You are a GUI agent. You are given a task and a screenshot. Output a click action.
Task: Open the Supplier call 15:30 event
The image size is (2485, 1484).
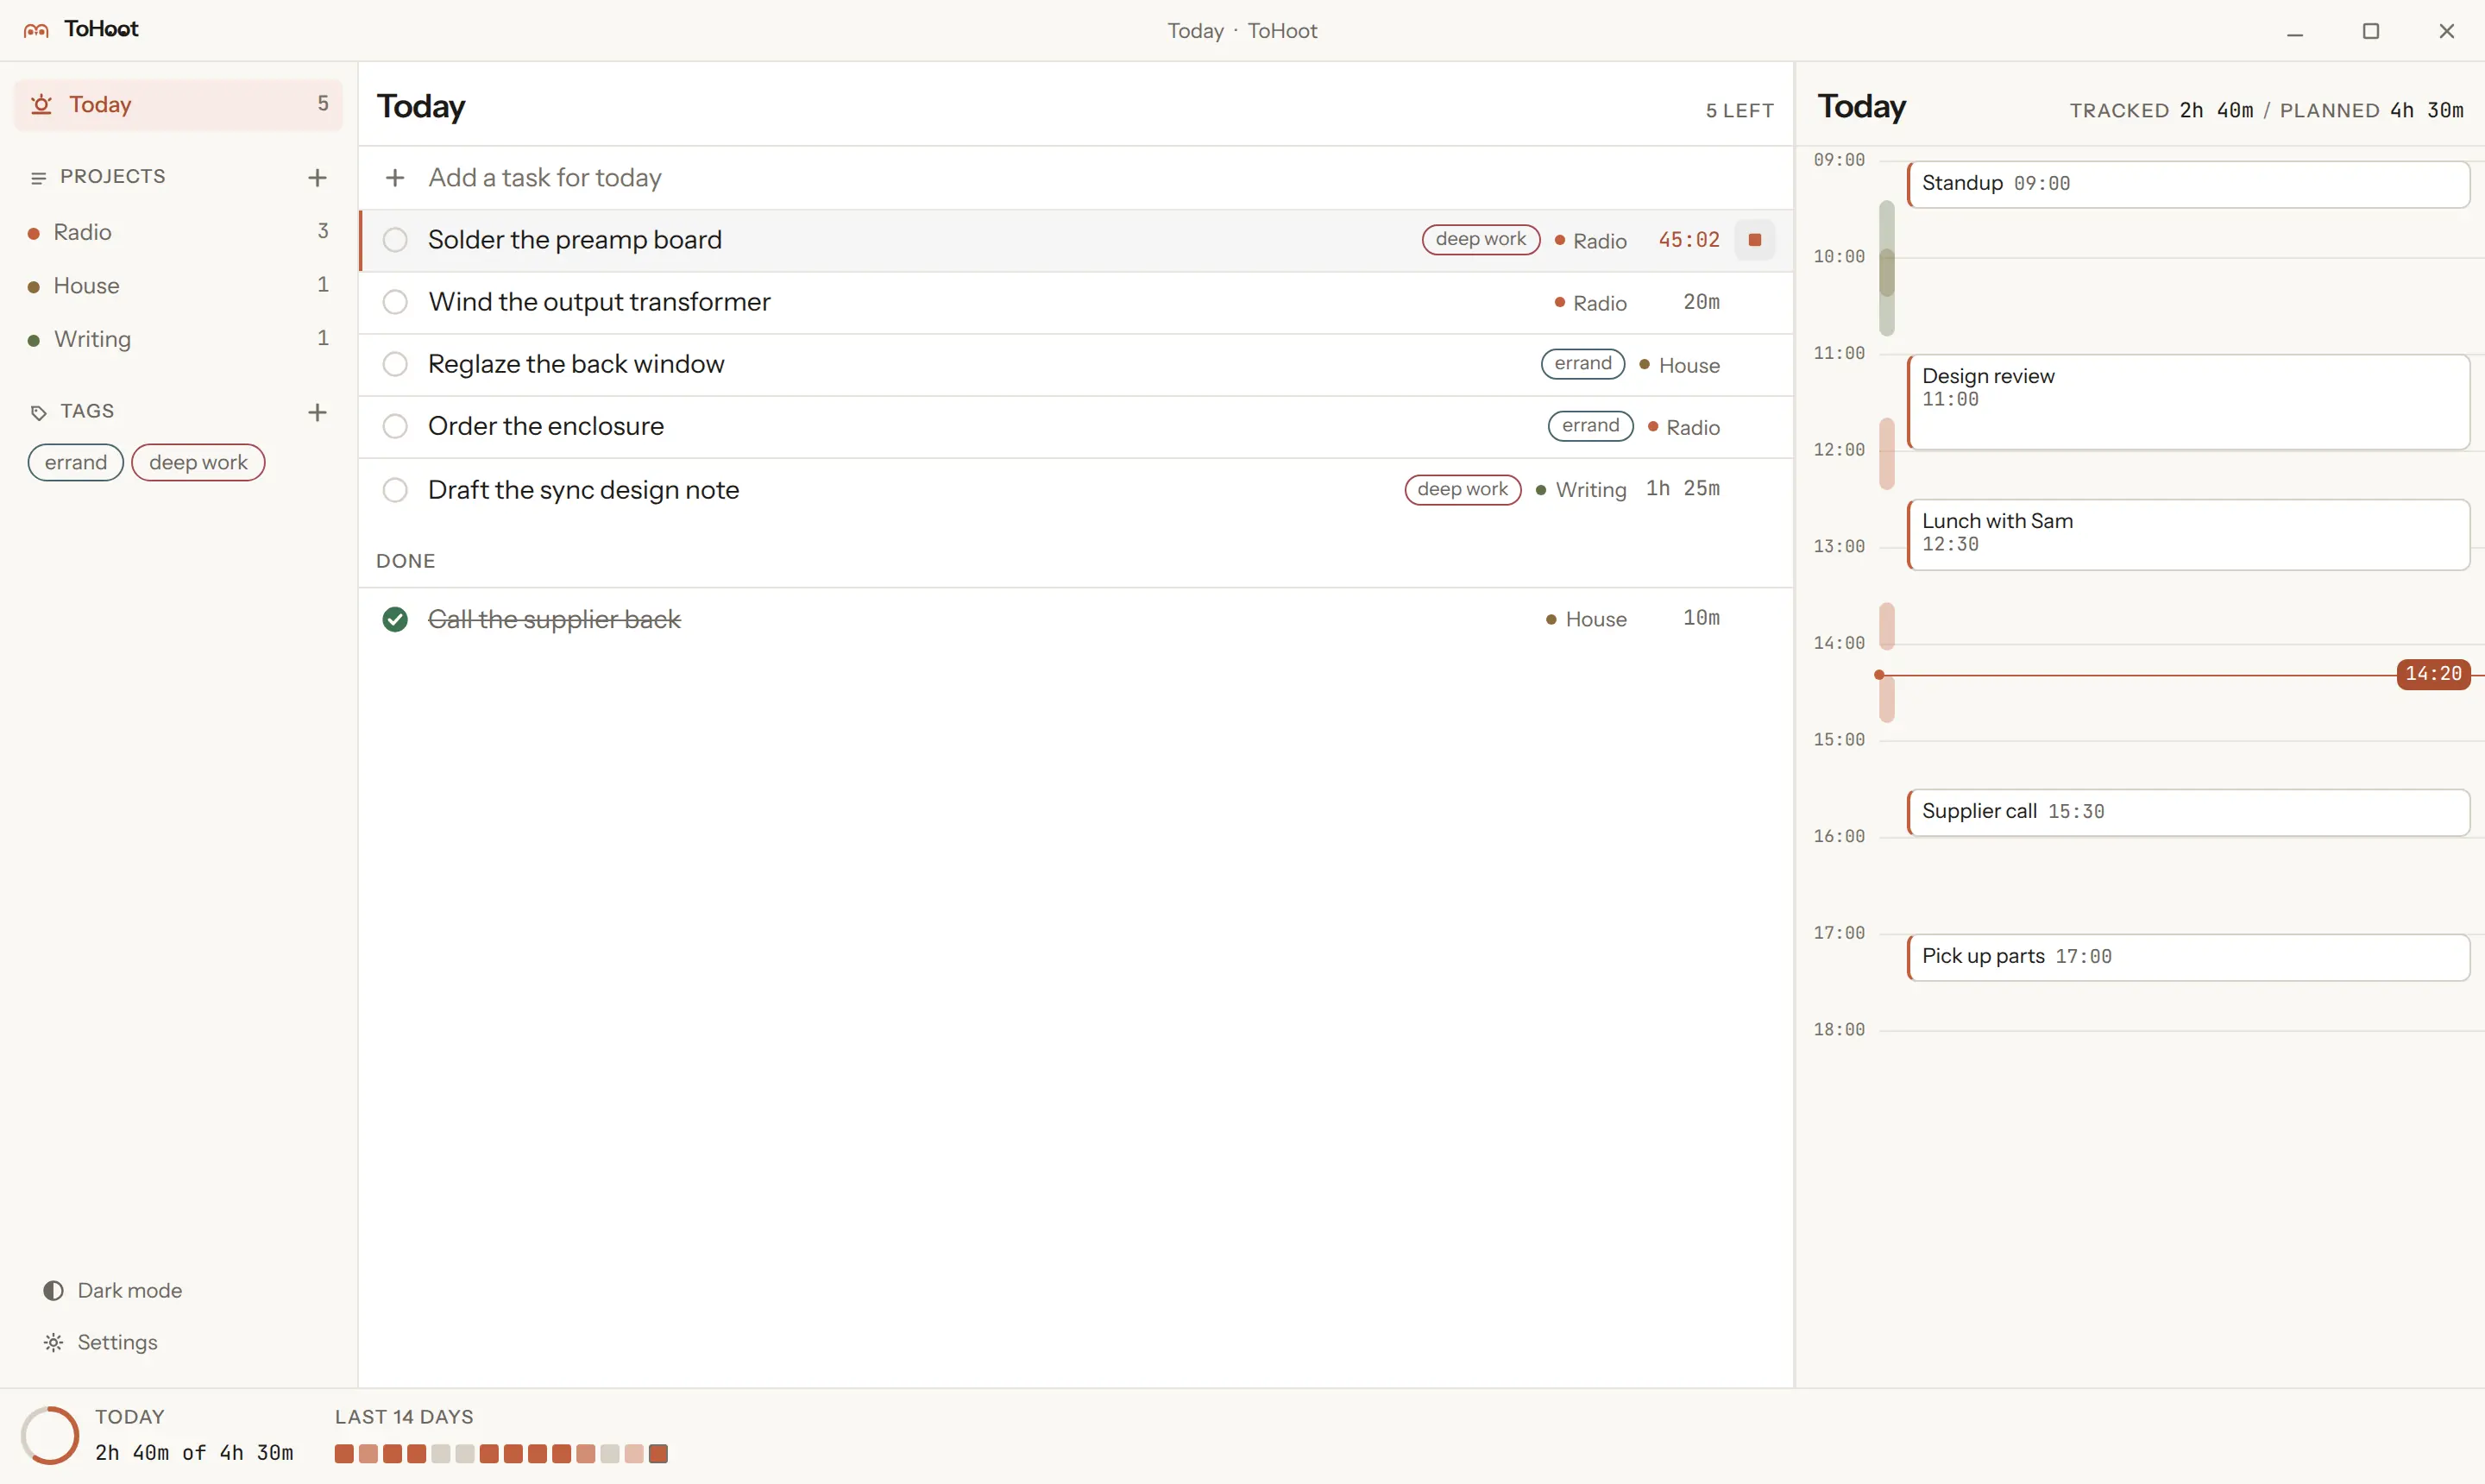pyautogui.click(x=2188, y=812)
